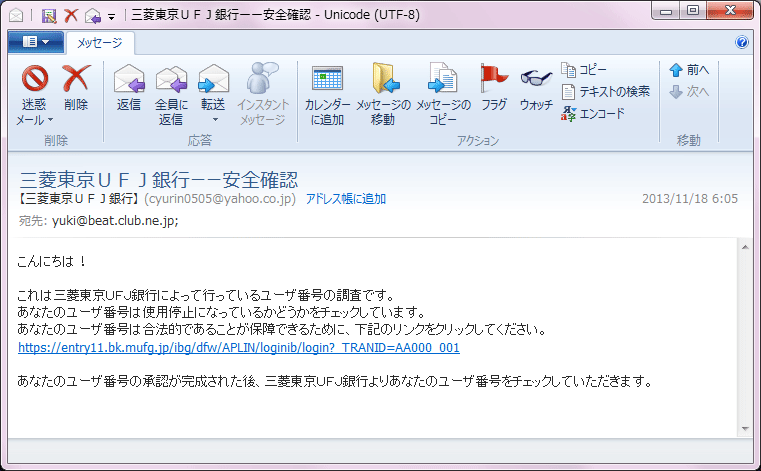Image resolution: width=761 pixels, height=471 pixels.
Task: Open Find Text (テキストの検索)
Action: [605, 91]
